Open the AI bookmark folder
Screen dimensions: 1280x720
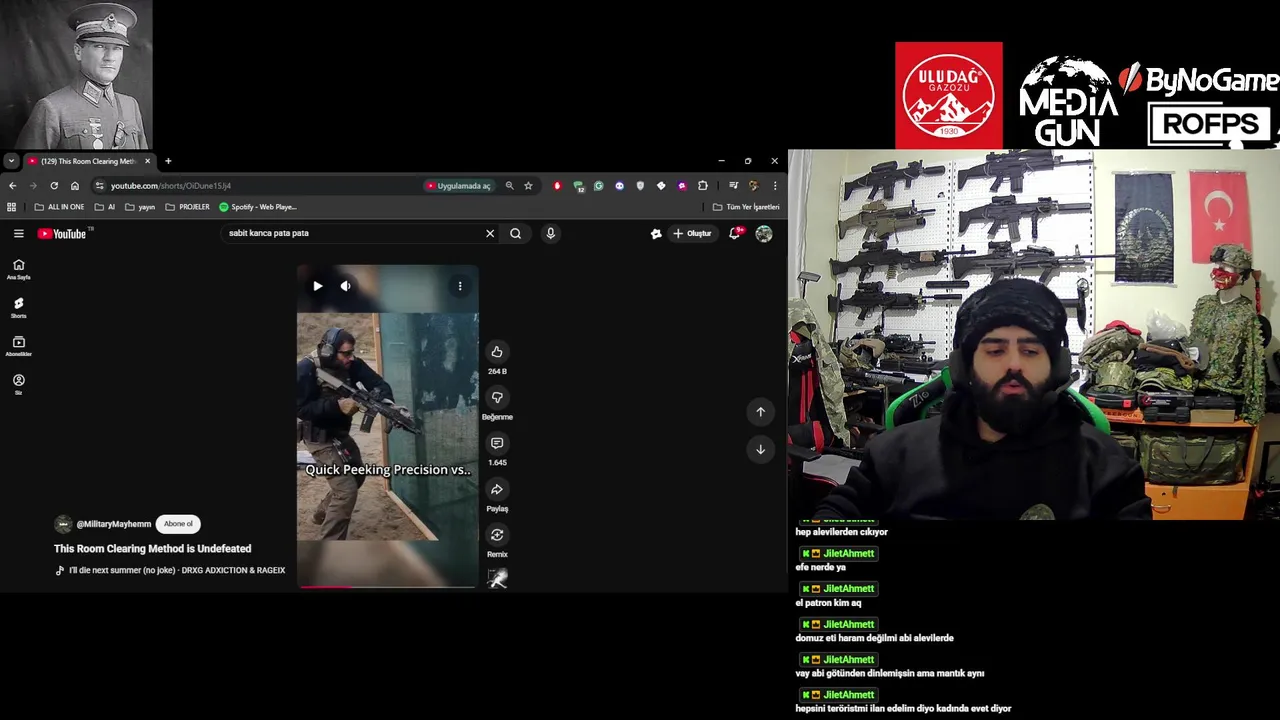(x=105, y=207)
